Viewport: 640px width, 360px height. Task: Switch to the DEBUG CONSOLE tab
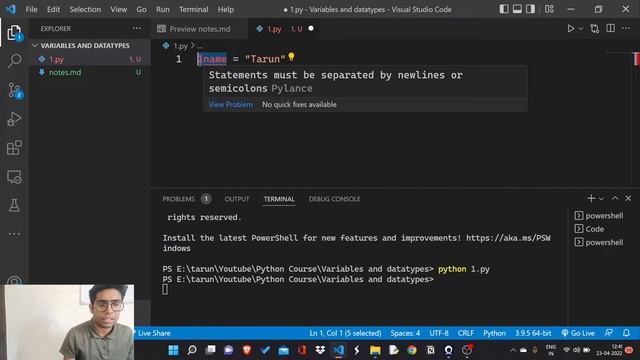tap(334, 199)
